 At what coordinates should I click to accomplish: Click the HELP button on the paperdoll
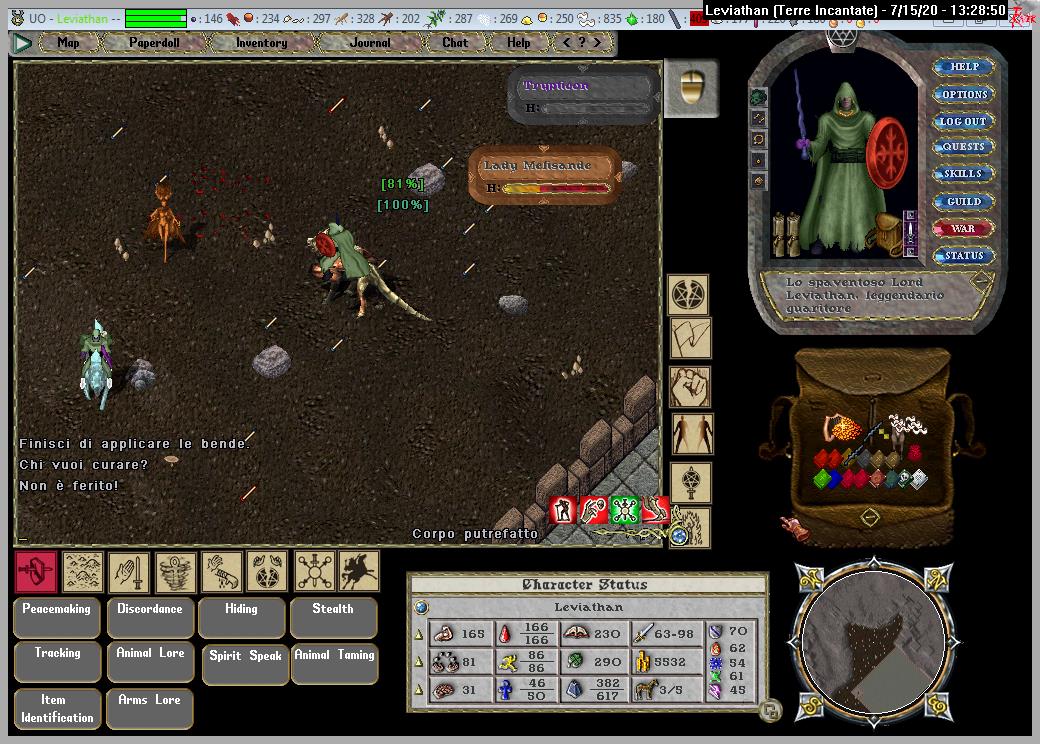point(964,66)
